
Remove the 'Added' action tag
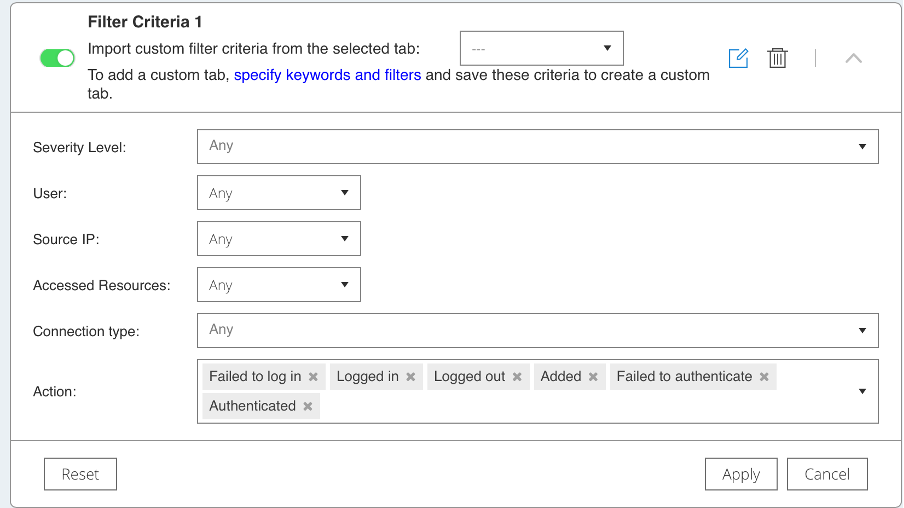[593, 377]
